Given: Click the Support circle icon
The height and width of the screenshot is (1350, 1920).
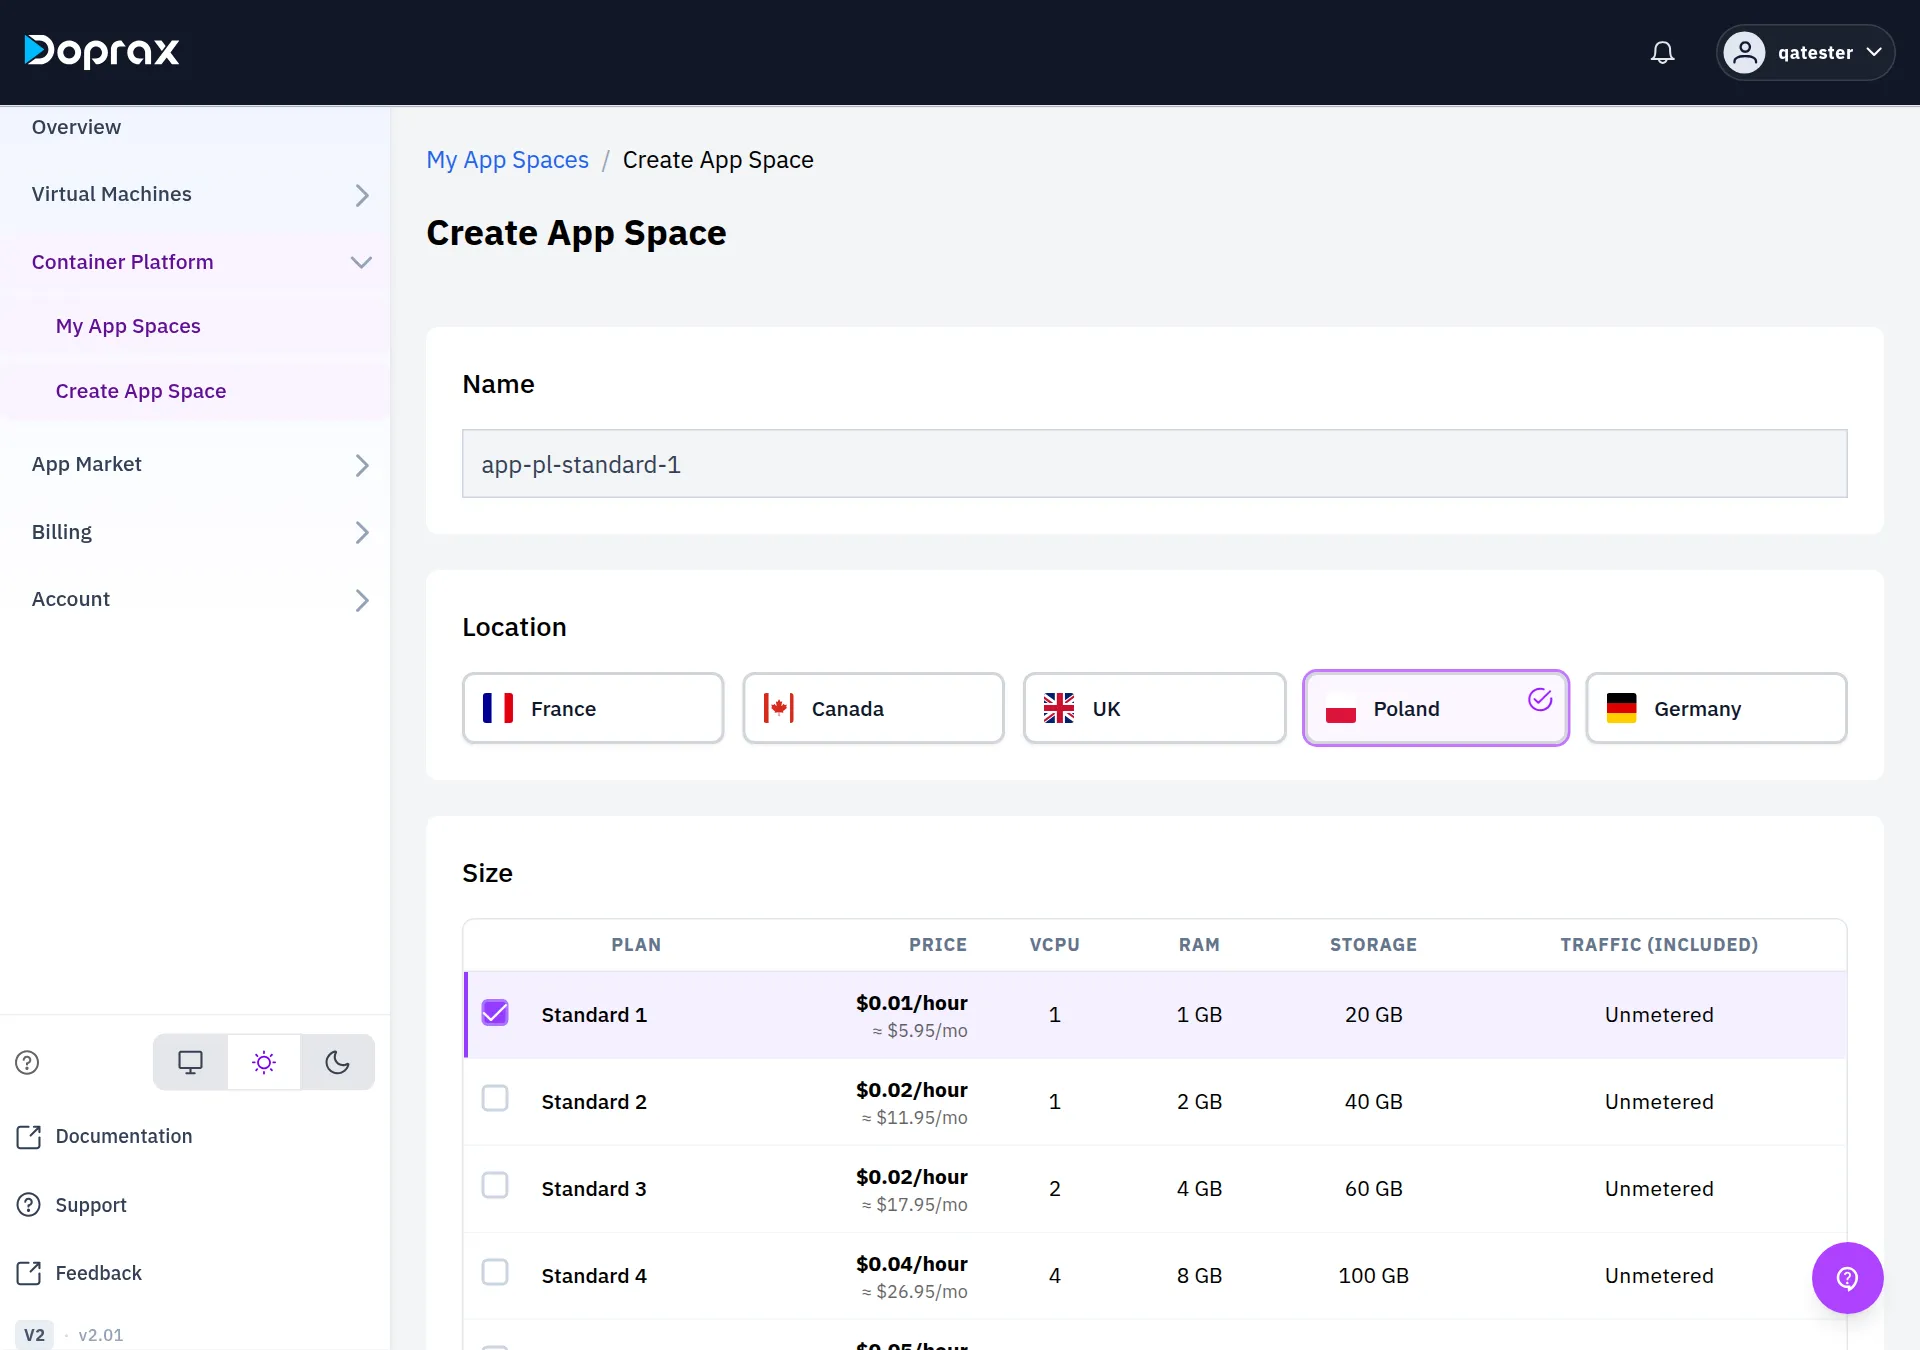Looking at the screenshot, I should [x=29, y=1205].
